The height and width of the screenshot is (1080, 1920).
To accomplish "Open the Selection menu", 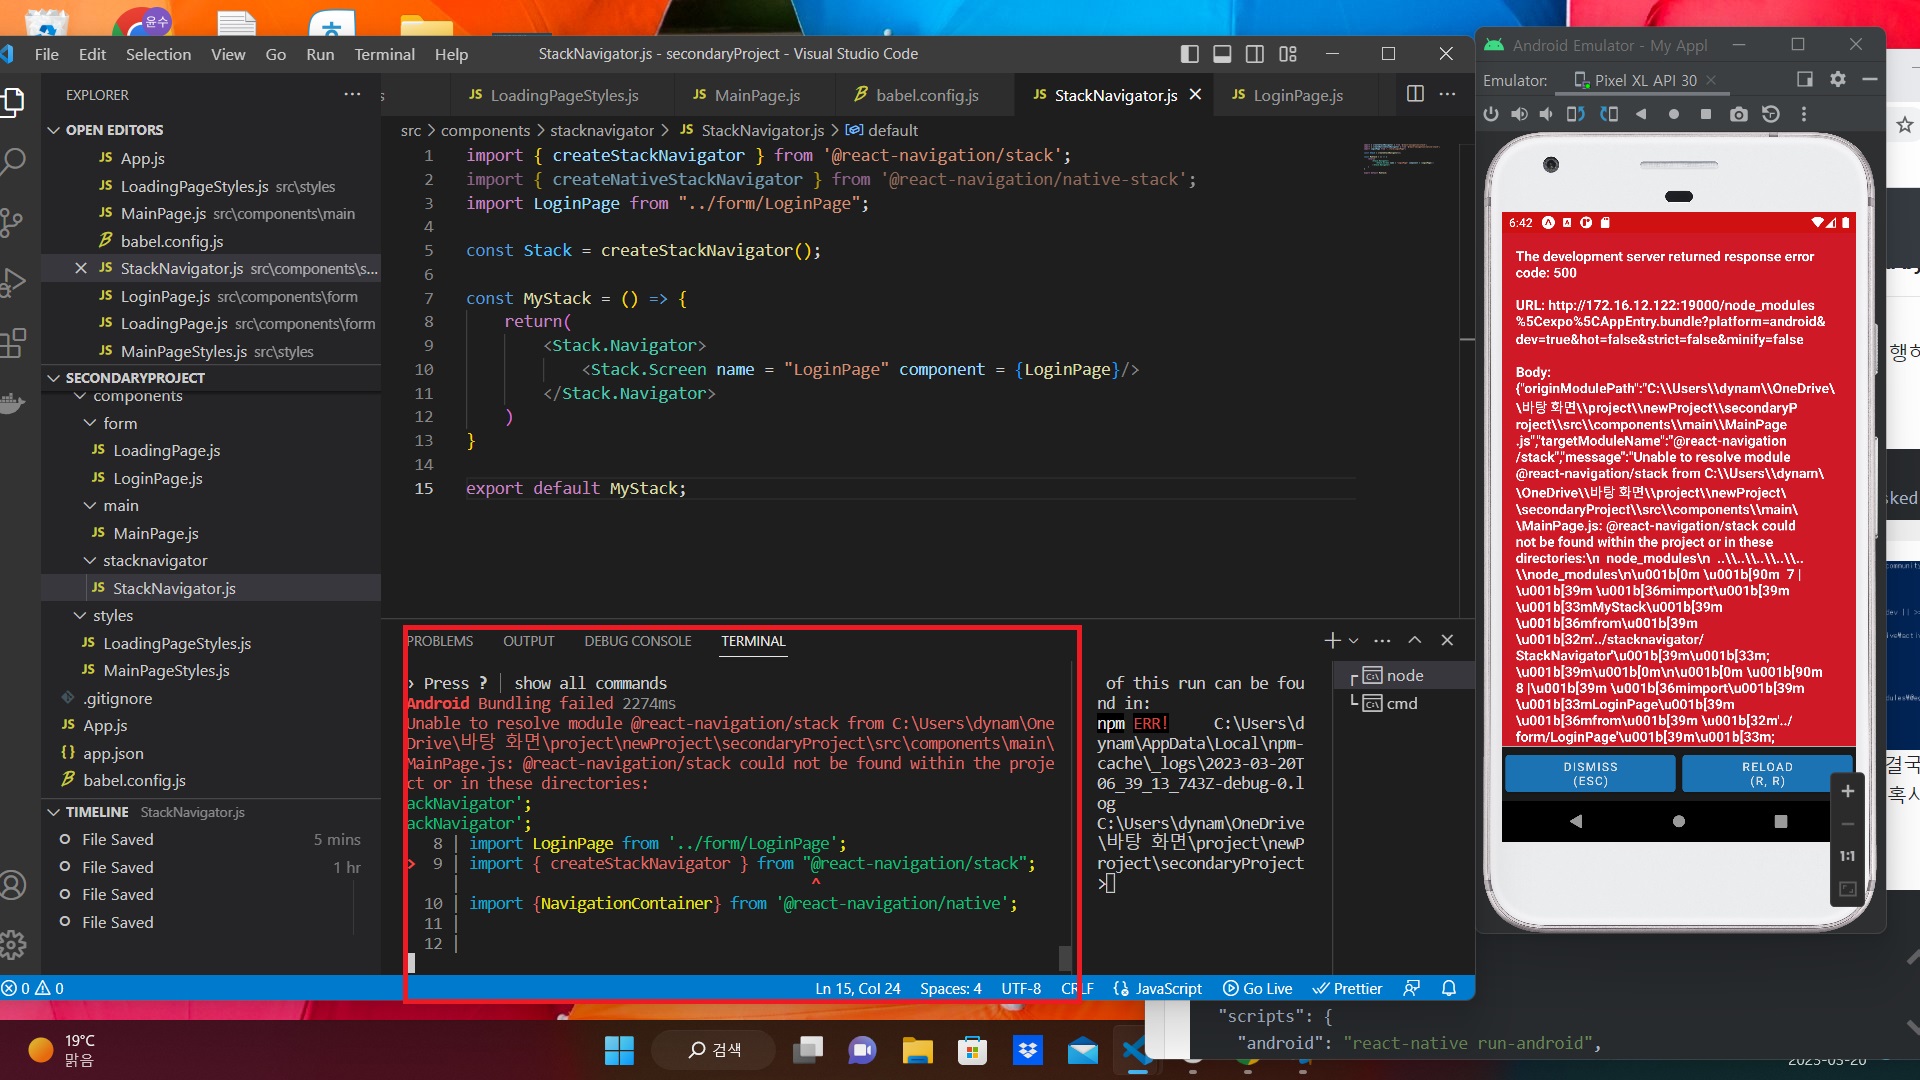I will coord(158,54).
